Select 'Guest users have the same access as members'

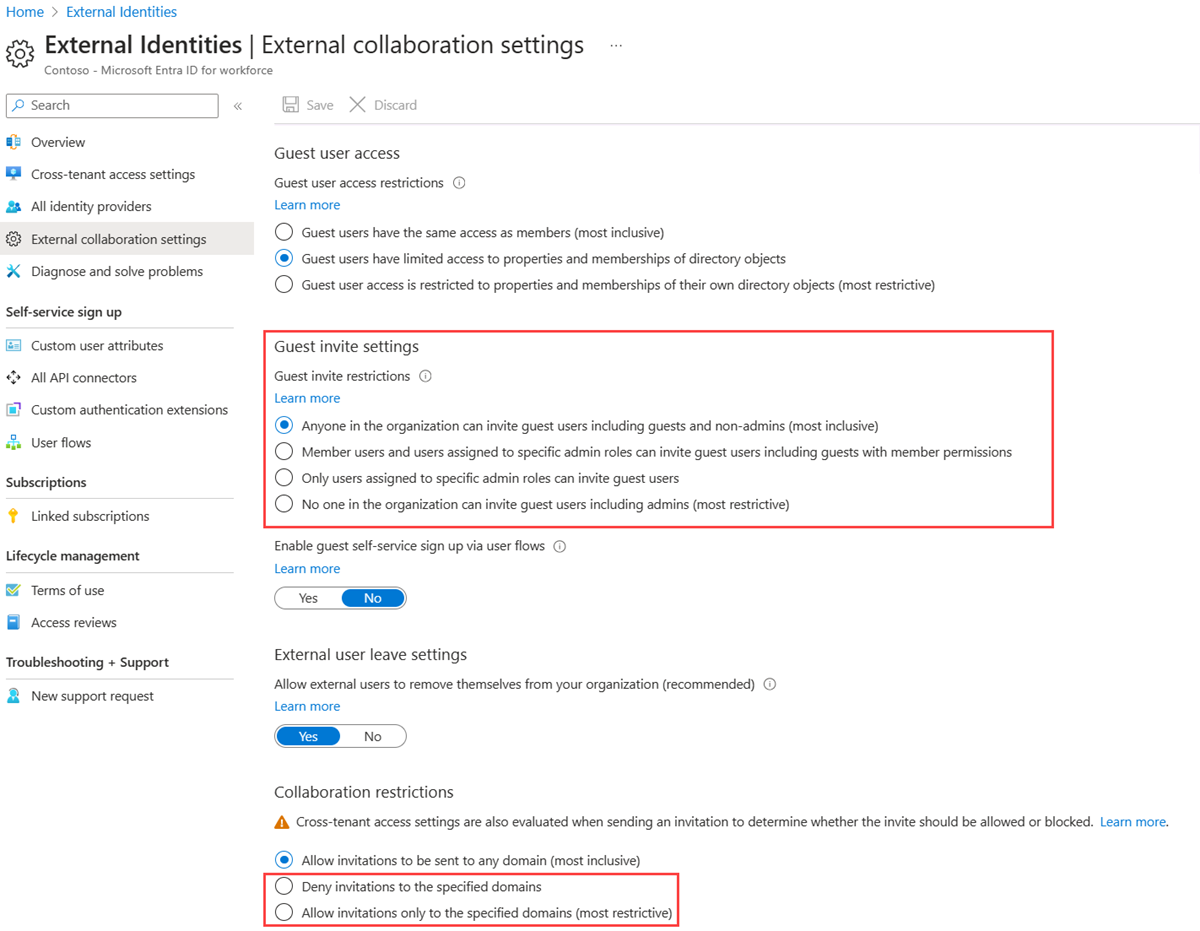tap(283, 231)
